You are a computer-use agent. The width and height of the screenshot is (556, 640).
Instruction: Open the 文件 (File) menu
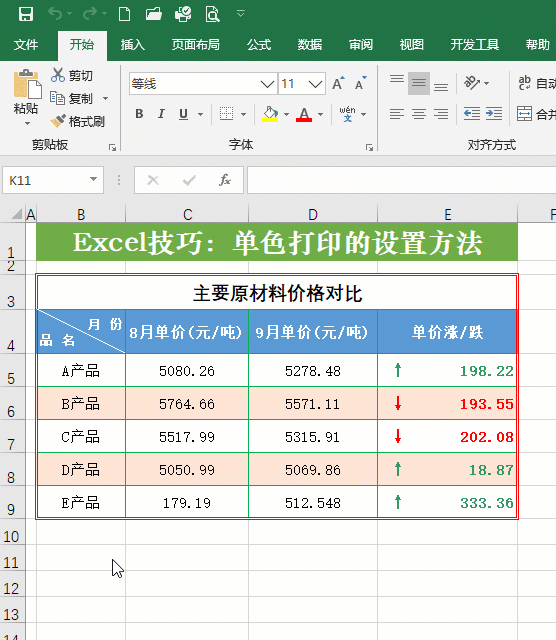click(26, 44)
